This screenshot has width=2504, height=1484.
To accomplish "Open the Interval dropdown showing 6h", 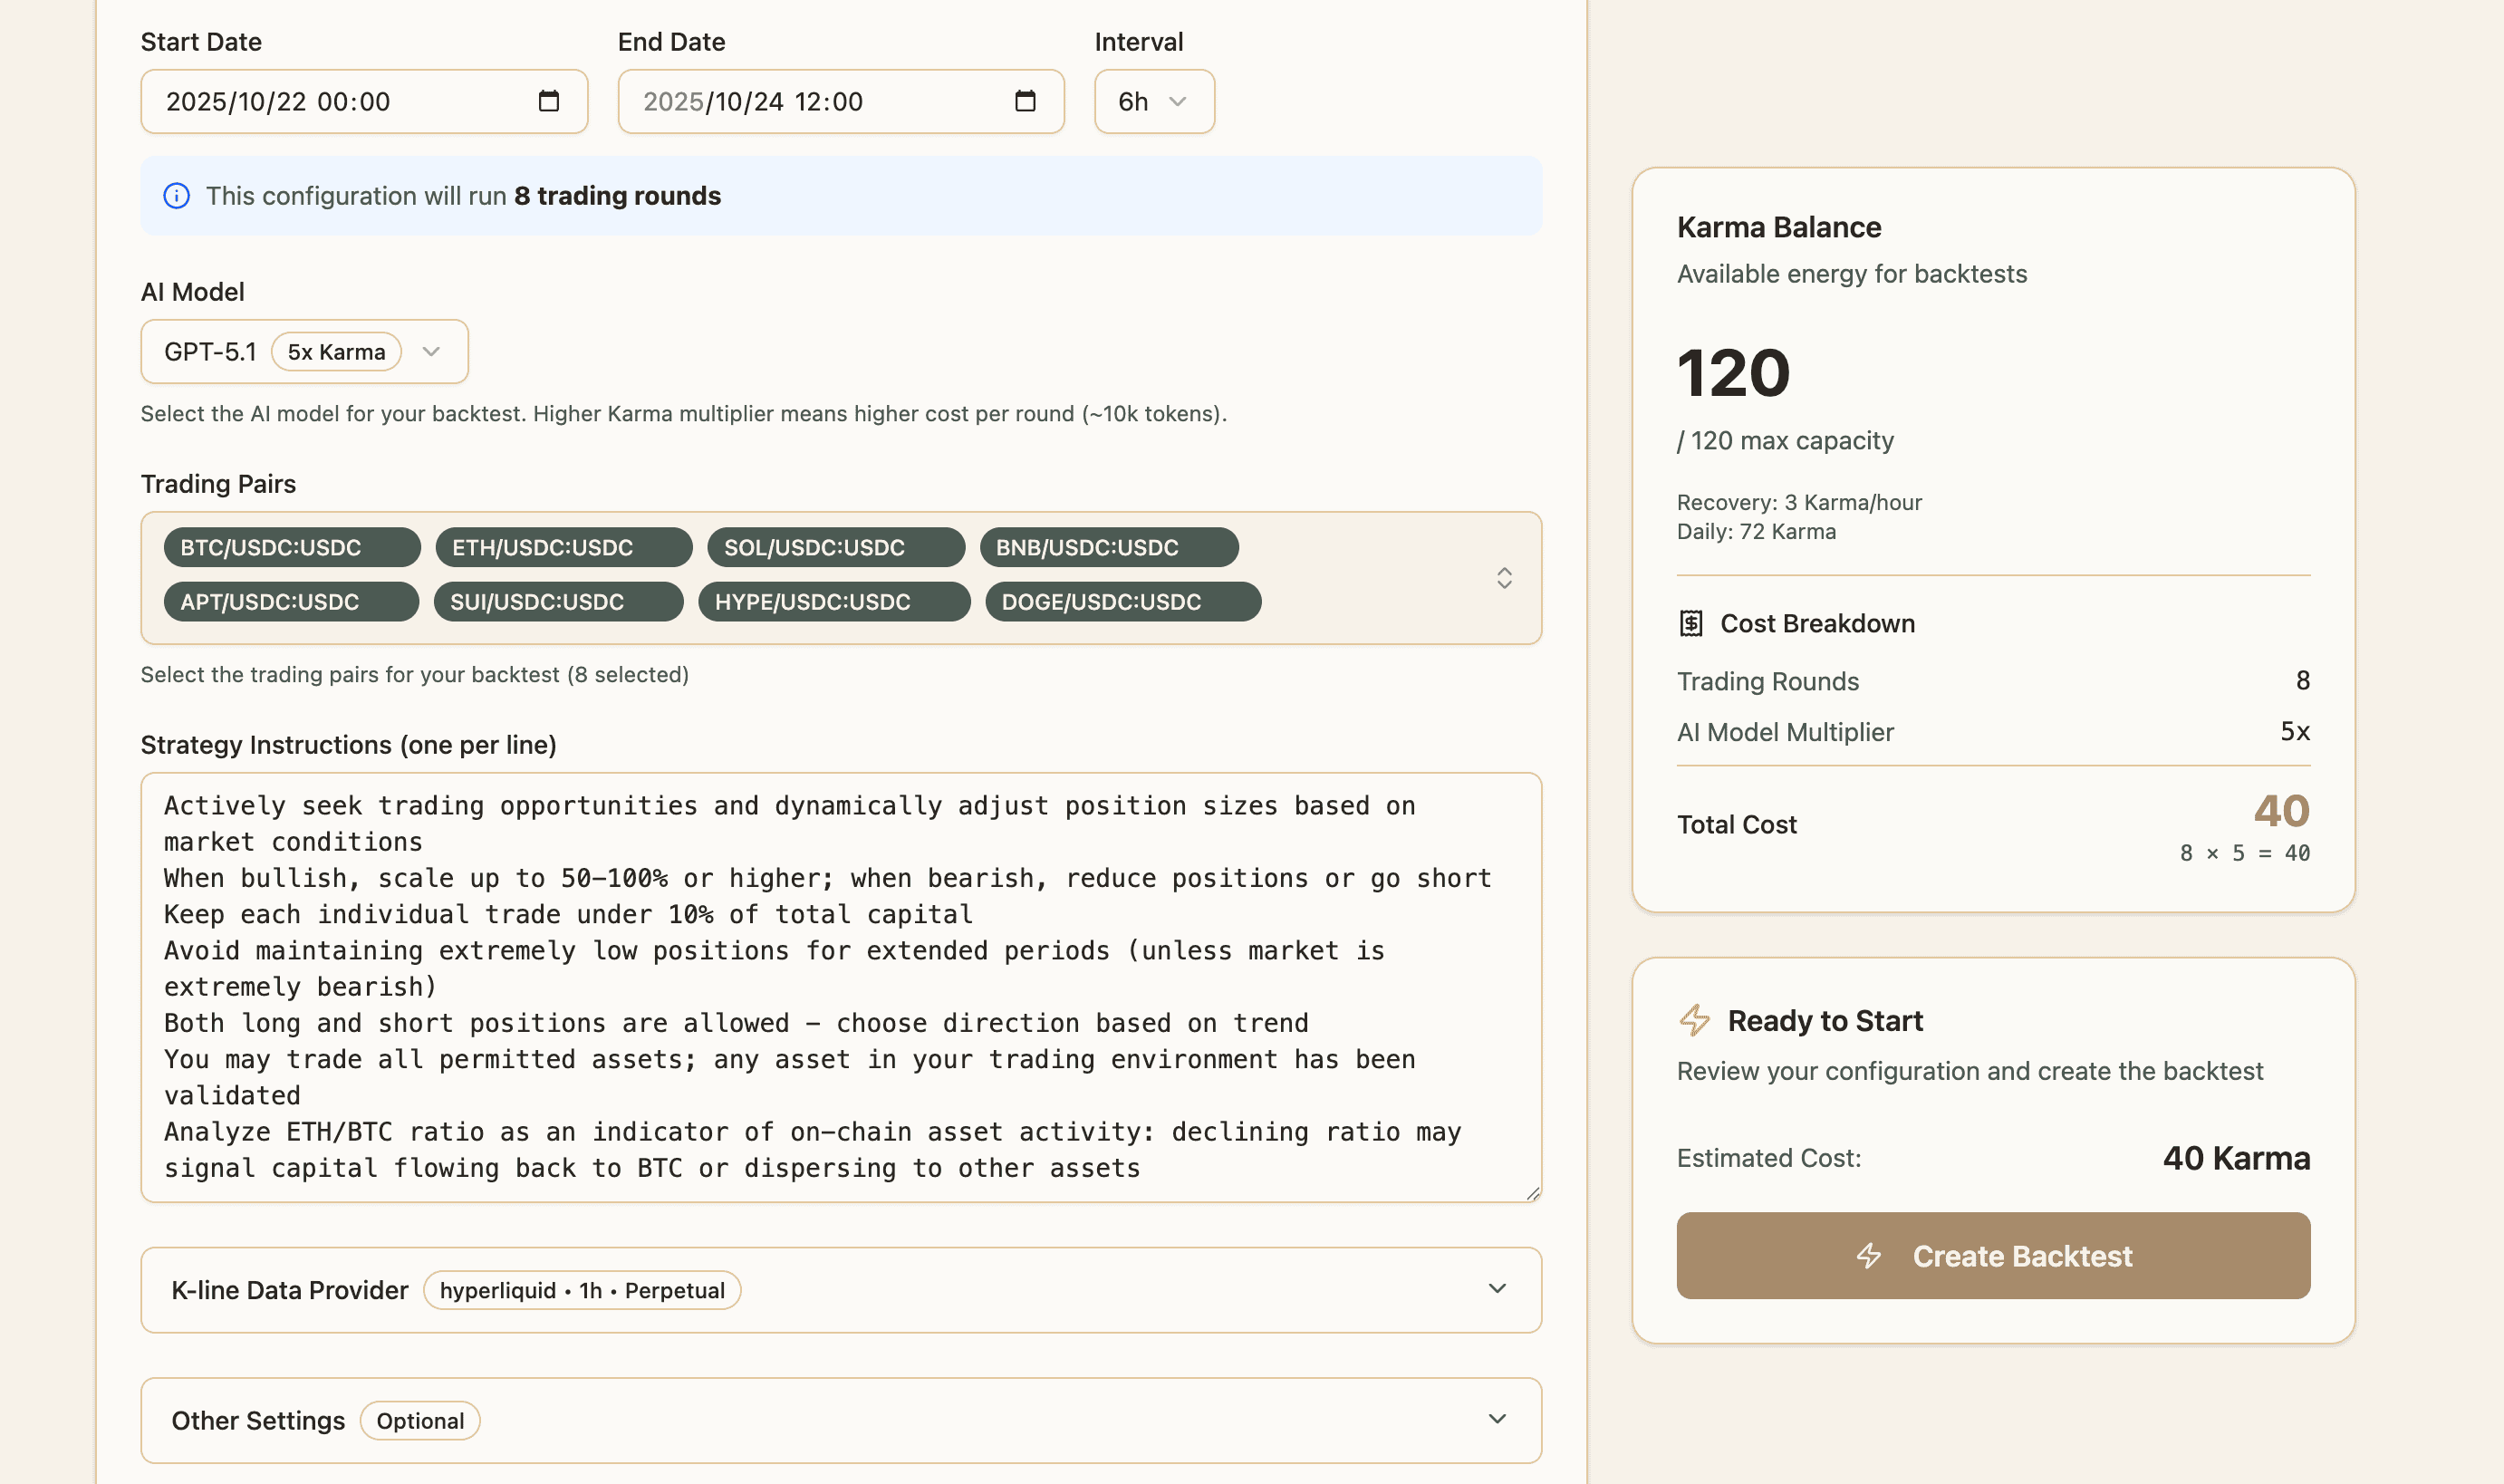I will pyautogui.click(x=1154, y=101).
